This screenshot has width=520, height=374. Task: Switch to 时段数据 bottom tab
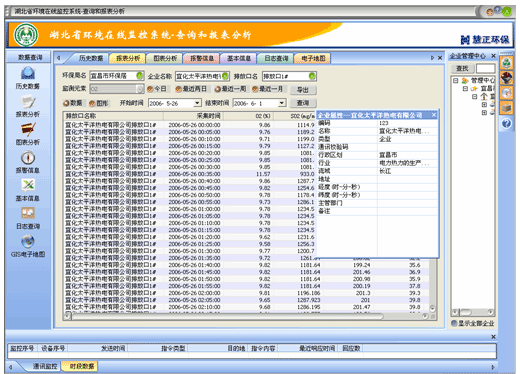click(x=82, y=366)
